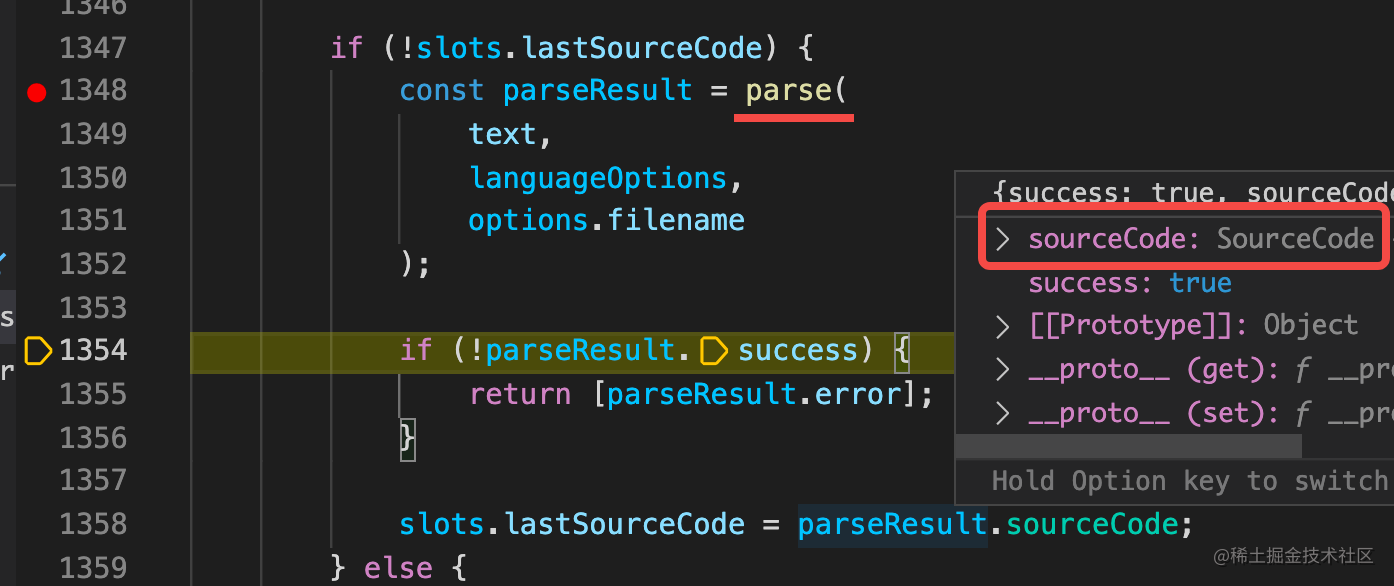
Task: Click the hover popup's horizontal scrollbar
Action: coord(1129,445)
